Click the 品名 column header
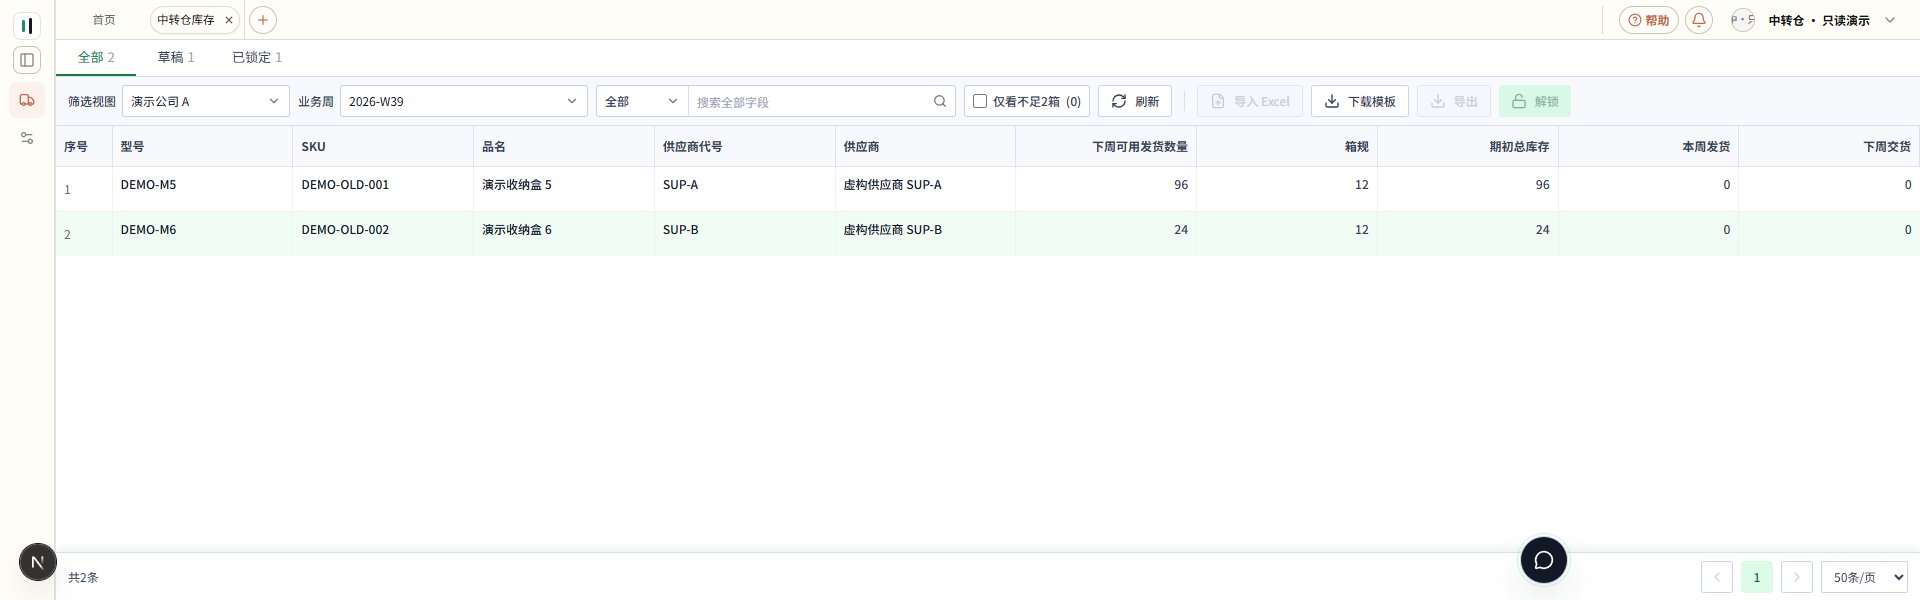The height and width of the screenshot is (600, 1920). pyautogui.click(x=564, y=146)
